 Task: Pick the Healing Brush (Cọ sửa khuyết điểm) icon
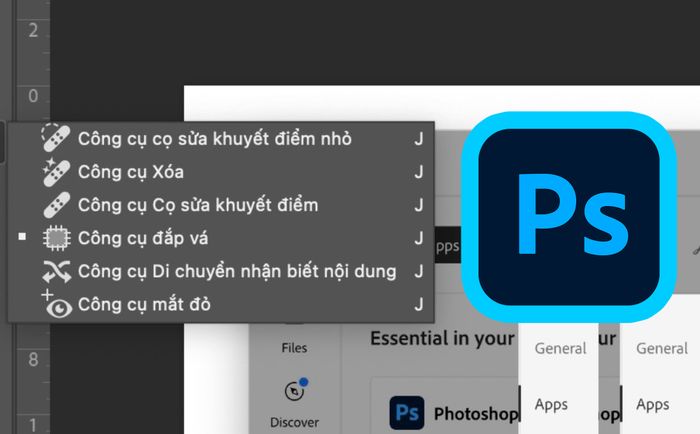[57, 205]
